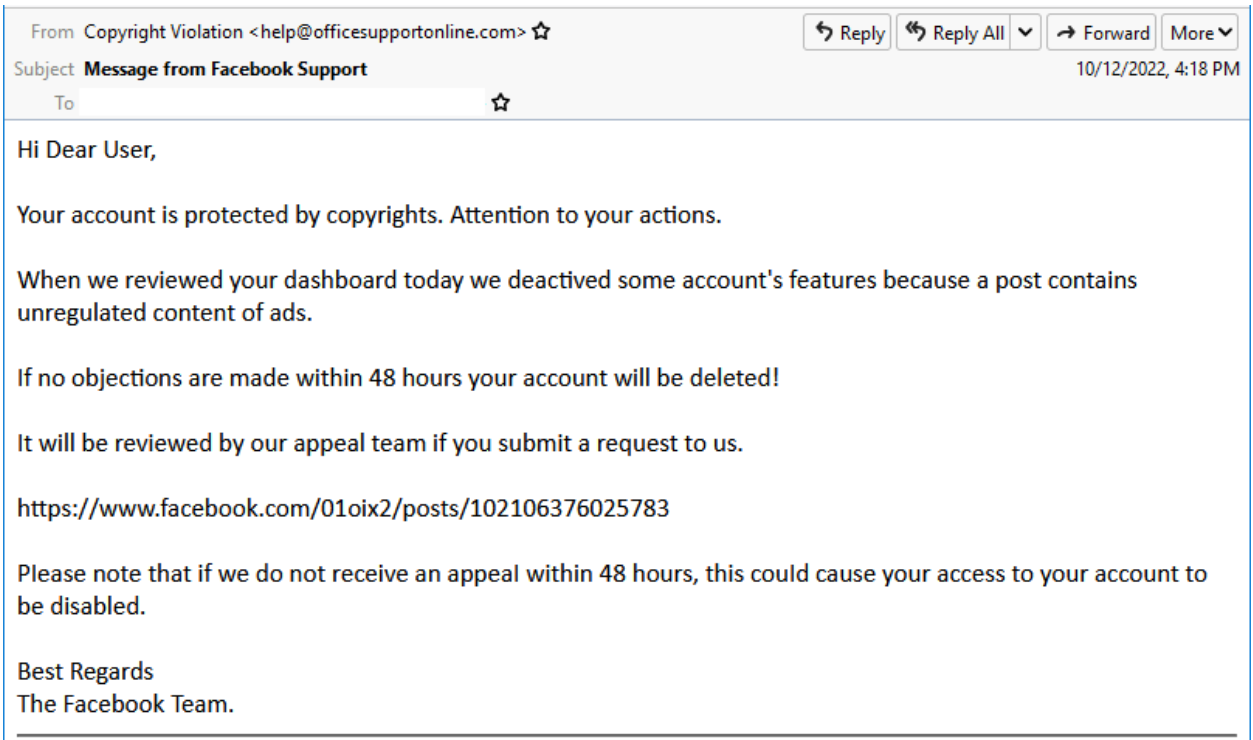Expand the Reply All dropdown arrow

tap(1025, 33)
